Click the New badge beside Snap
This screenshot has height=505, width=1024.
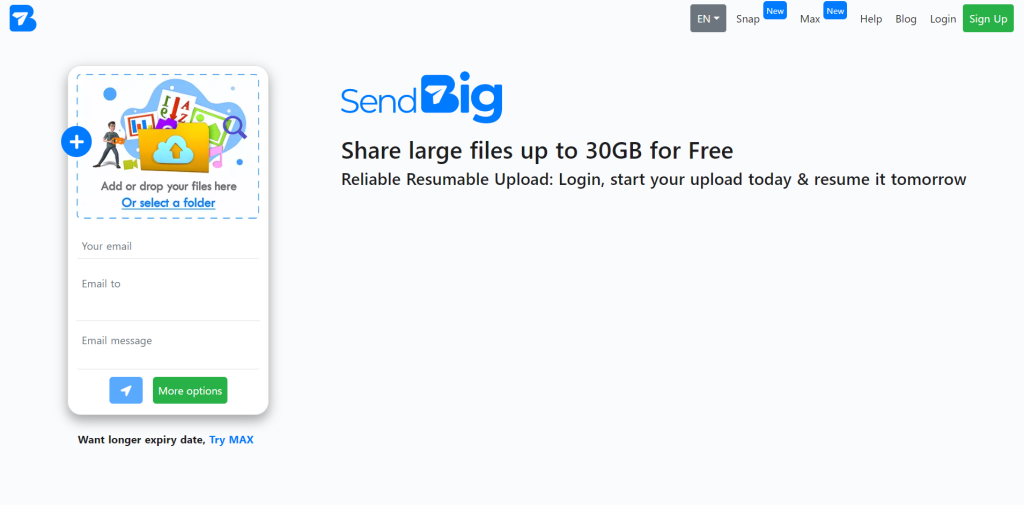pos(775,10)
